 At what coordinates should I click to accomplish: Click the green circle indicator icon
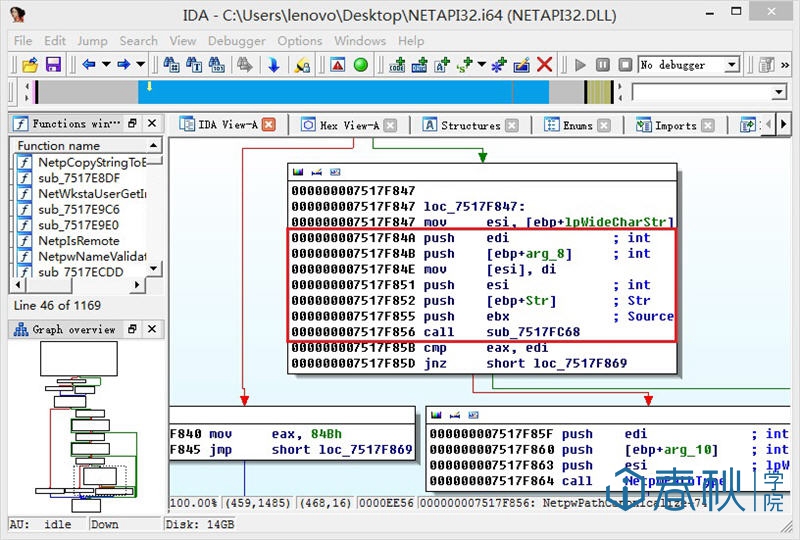click(361, 65)
